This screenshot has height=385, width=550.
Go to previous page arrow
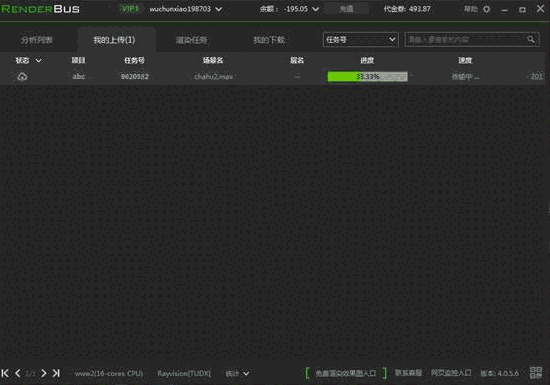[18, 373]
